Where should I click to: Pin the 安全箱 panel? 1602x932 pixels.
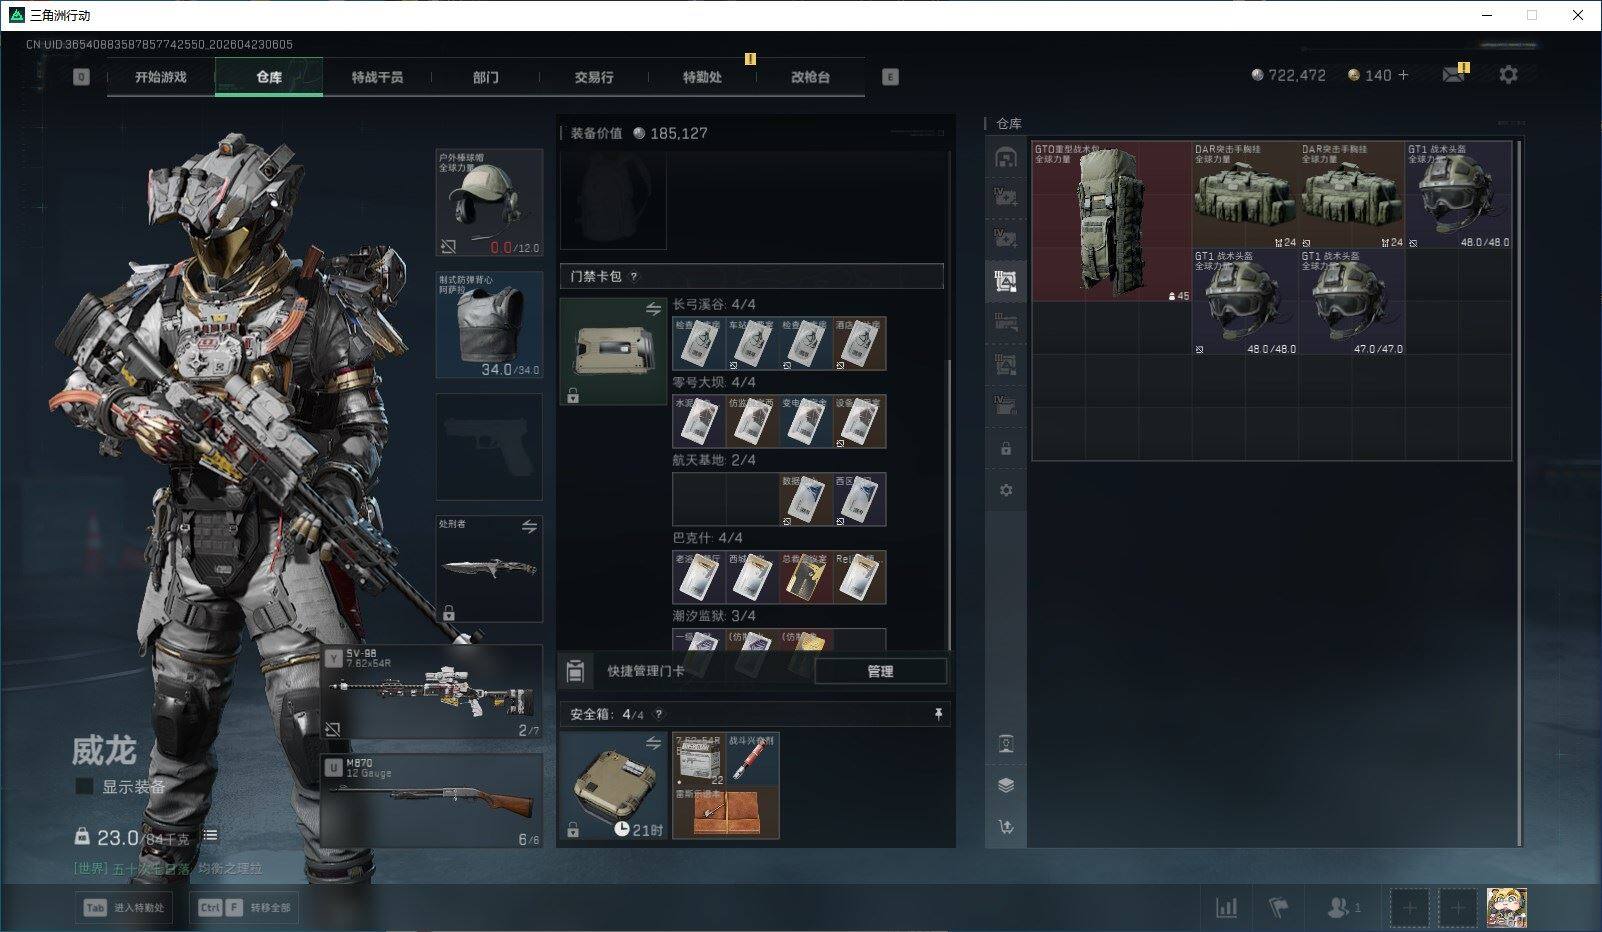pos(938,714)
